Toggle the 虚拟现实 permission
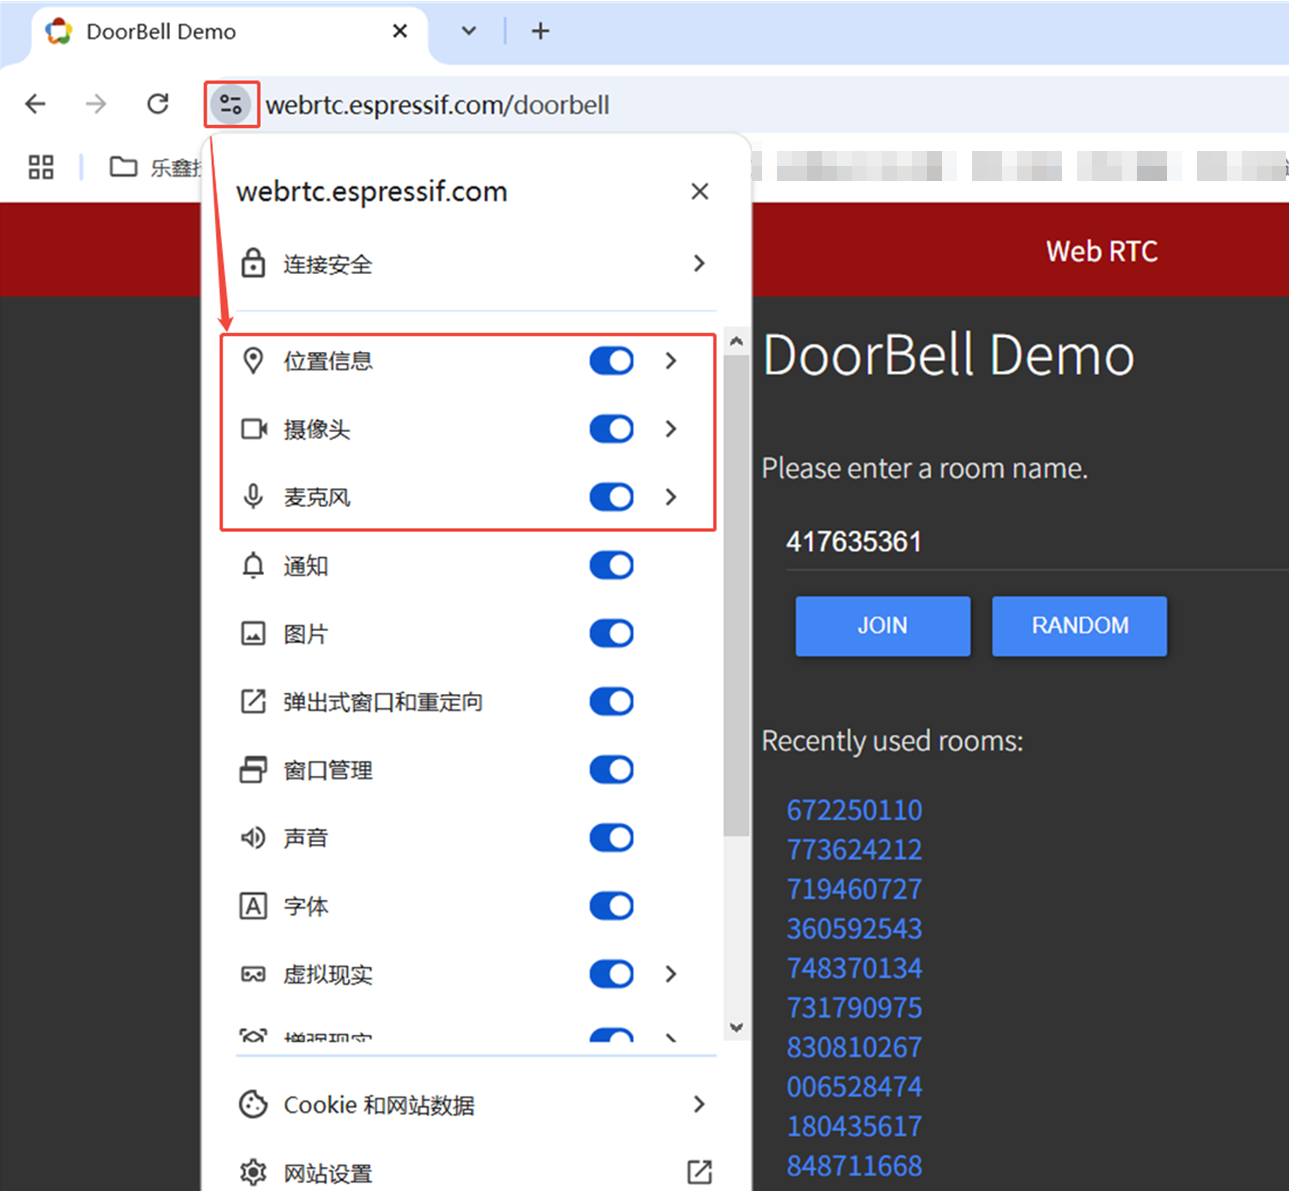1289x1191 pixels. pyautogui.click(x=611, y=974)
